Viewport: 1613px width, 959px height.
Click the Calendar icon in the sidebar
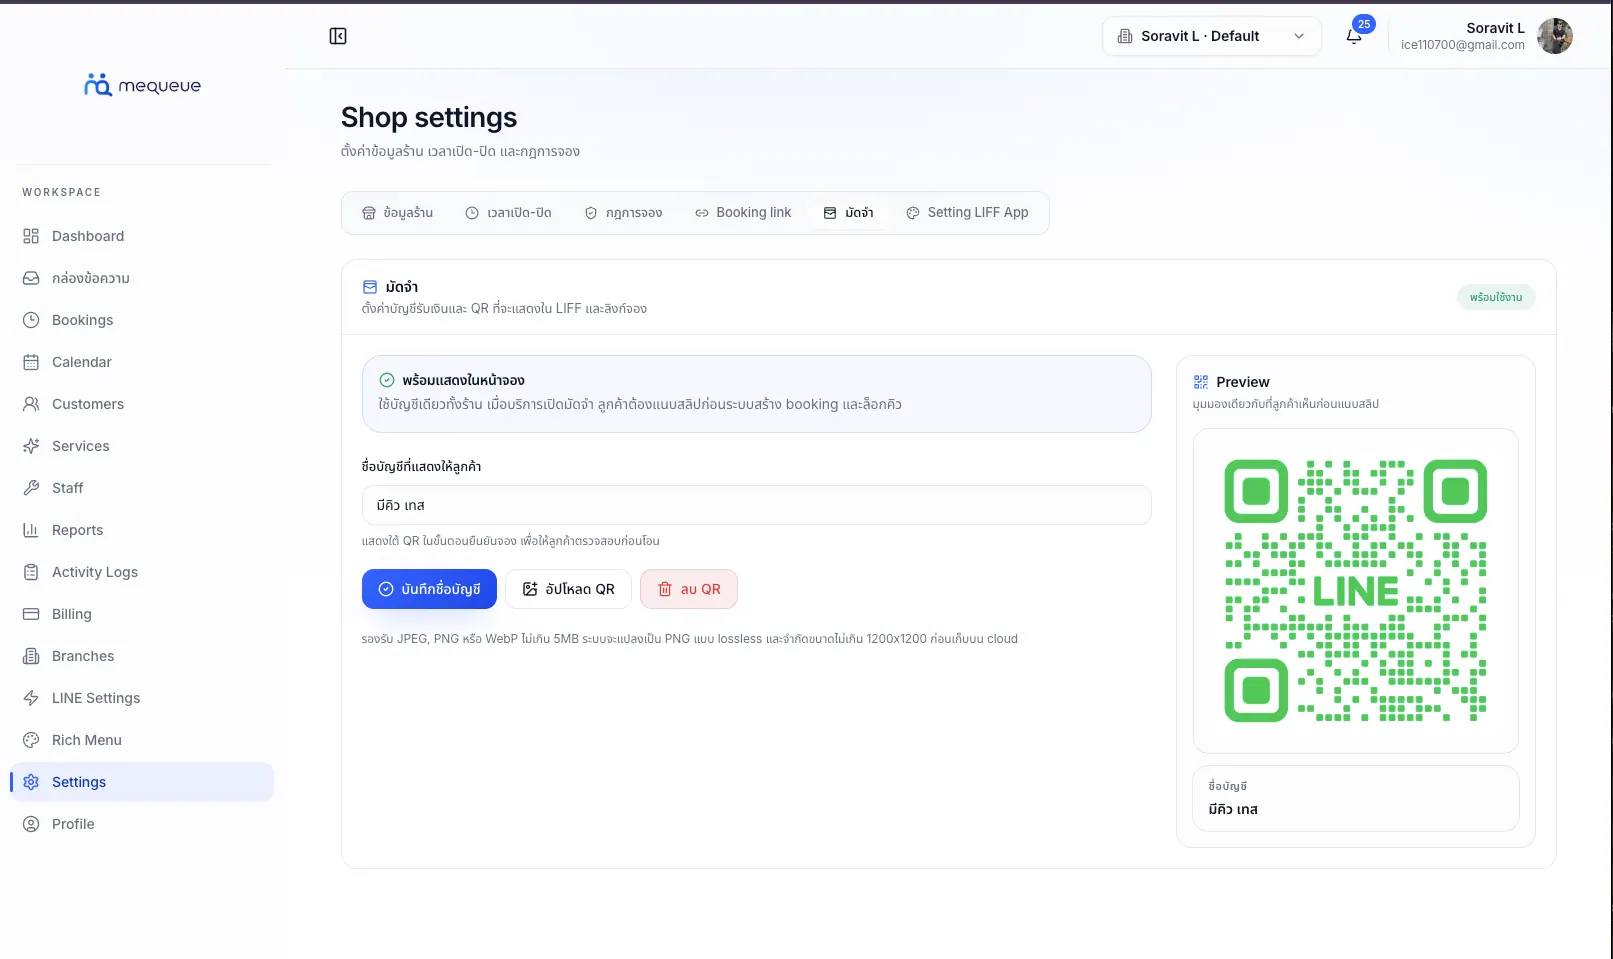[31, 362]
